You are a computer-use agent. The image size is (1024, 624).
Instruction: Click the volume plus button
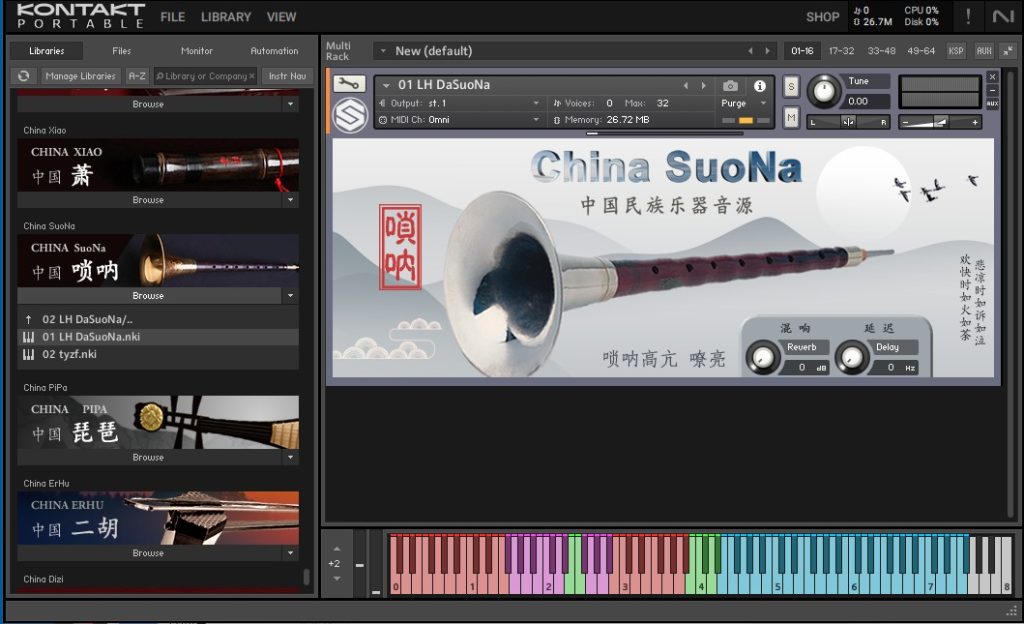[x=974, y=122]
